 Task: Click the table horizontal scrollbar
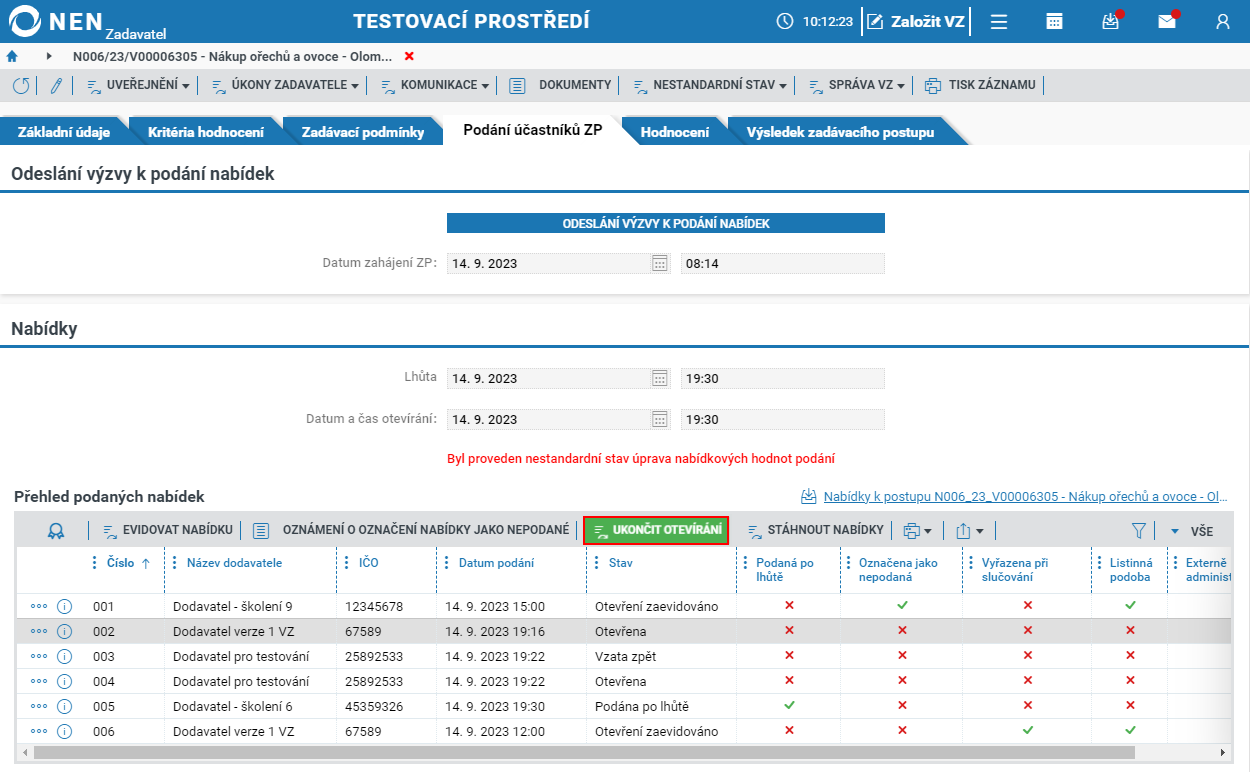[x=585, y=752]
